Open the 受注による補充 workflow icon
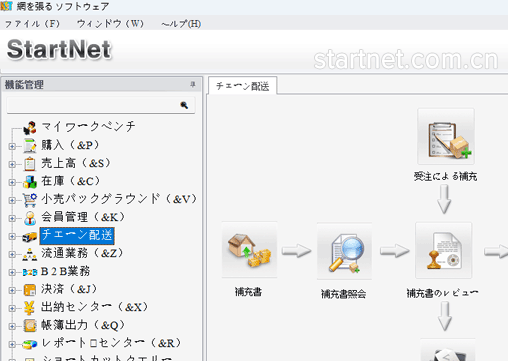Image resolution: width=508 pixels, height=361 pixels. coord(446,136)
